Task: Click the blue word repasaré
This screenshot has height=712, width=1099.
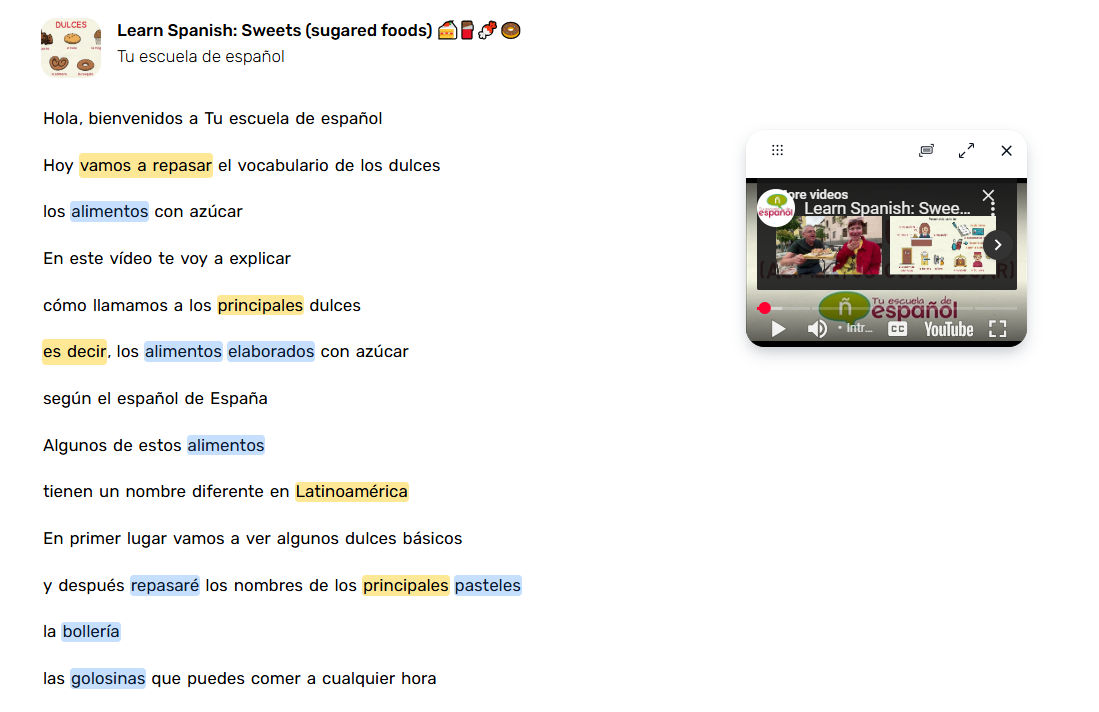Action: 165,585
